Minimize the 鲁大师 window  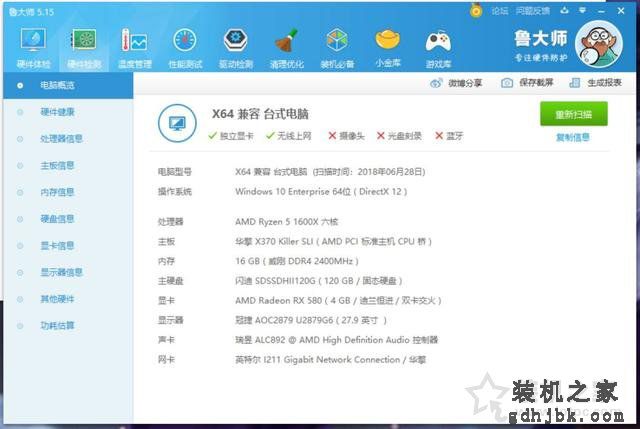[602, 11]
